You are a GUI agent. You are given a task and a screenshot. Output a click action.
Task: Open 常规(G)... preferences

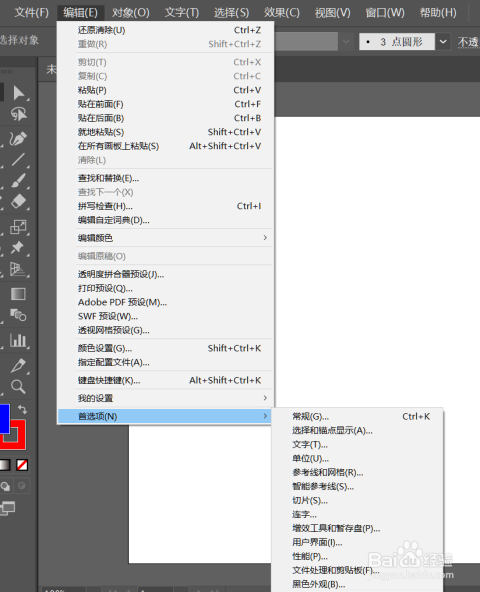click(x=357, y=416)
